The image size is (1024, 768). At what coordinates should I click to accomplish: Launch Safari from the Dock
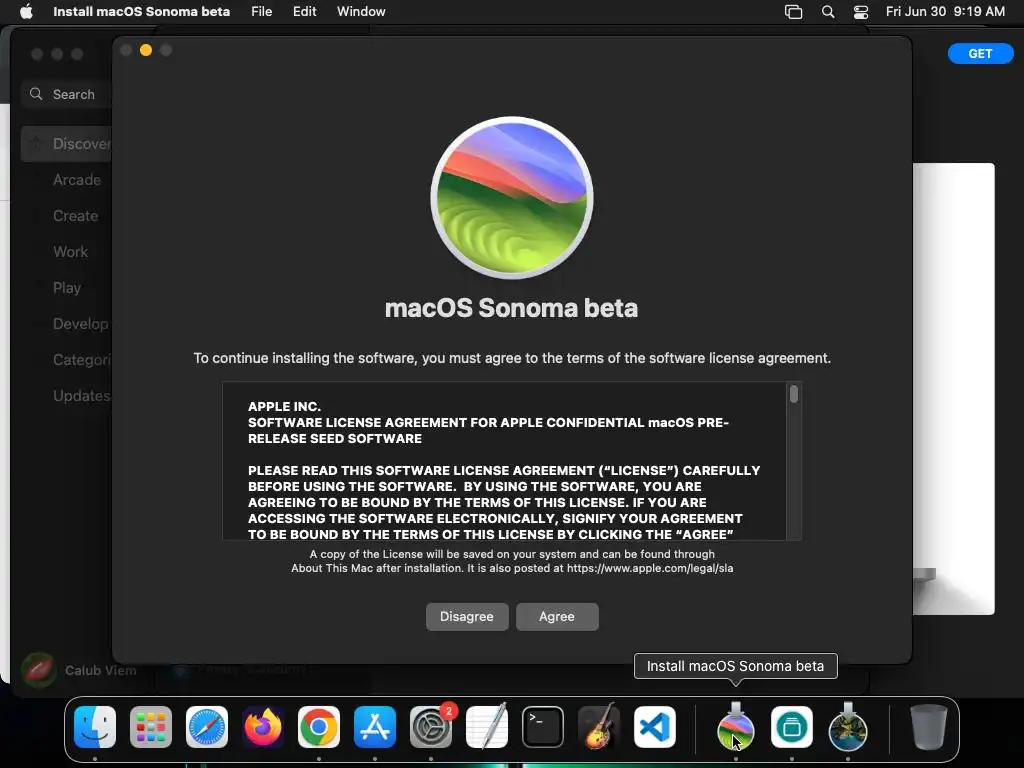[207, 727]
